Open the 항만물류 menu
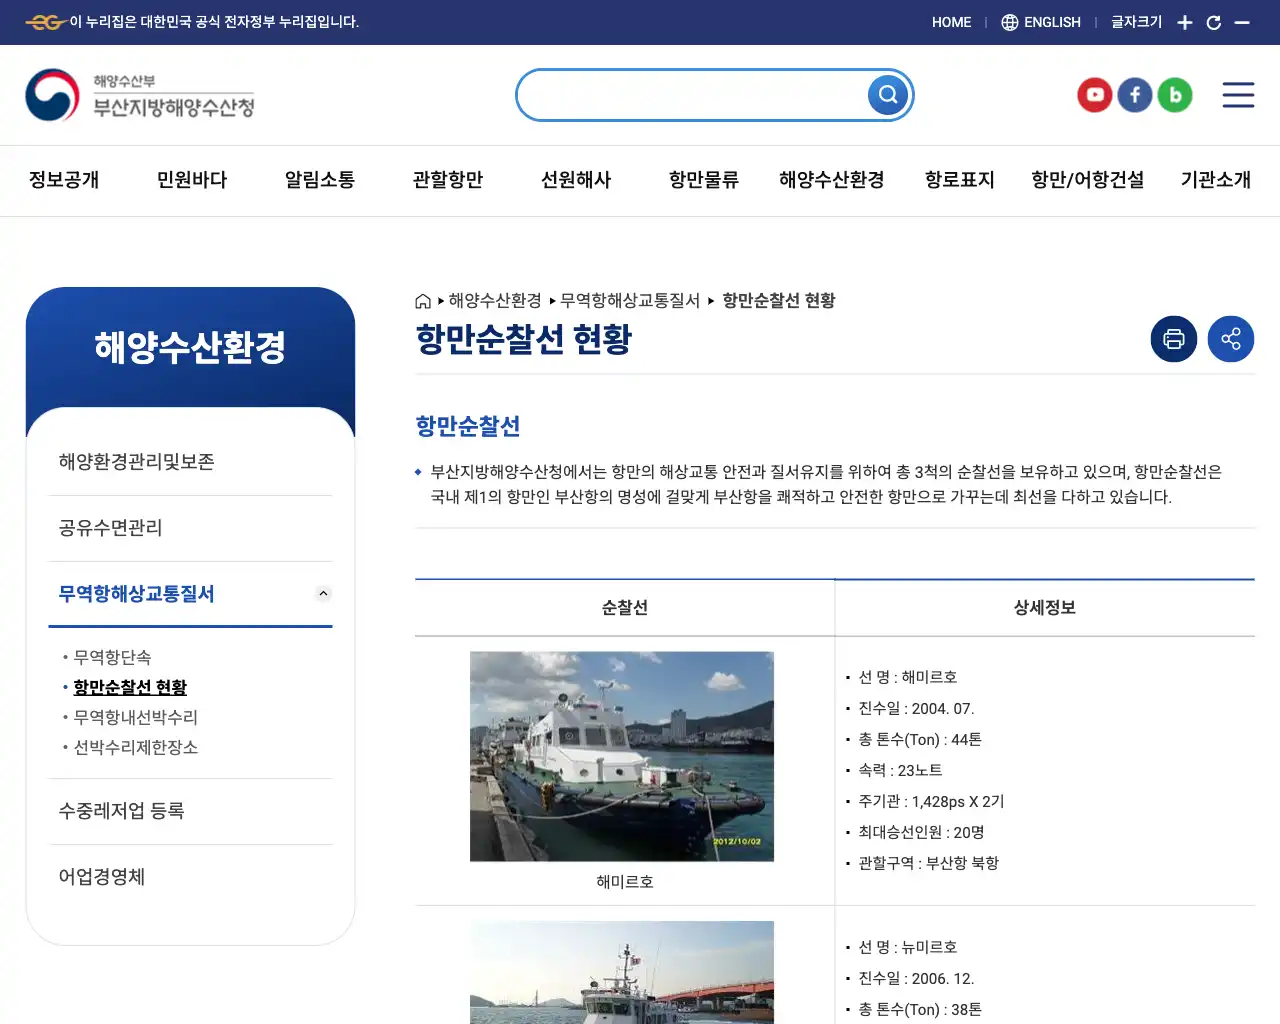This screenshot has height=1024, width=1280. (704, 180)
